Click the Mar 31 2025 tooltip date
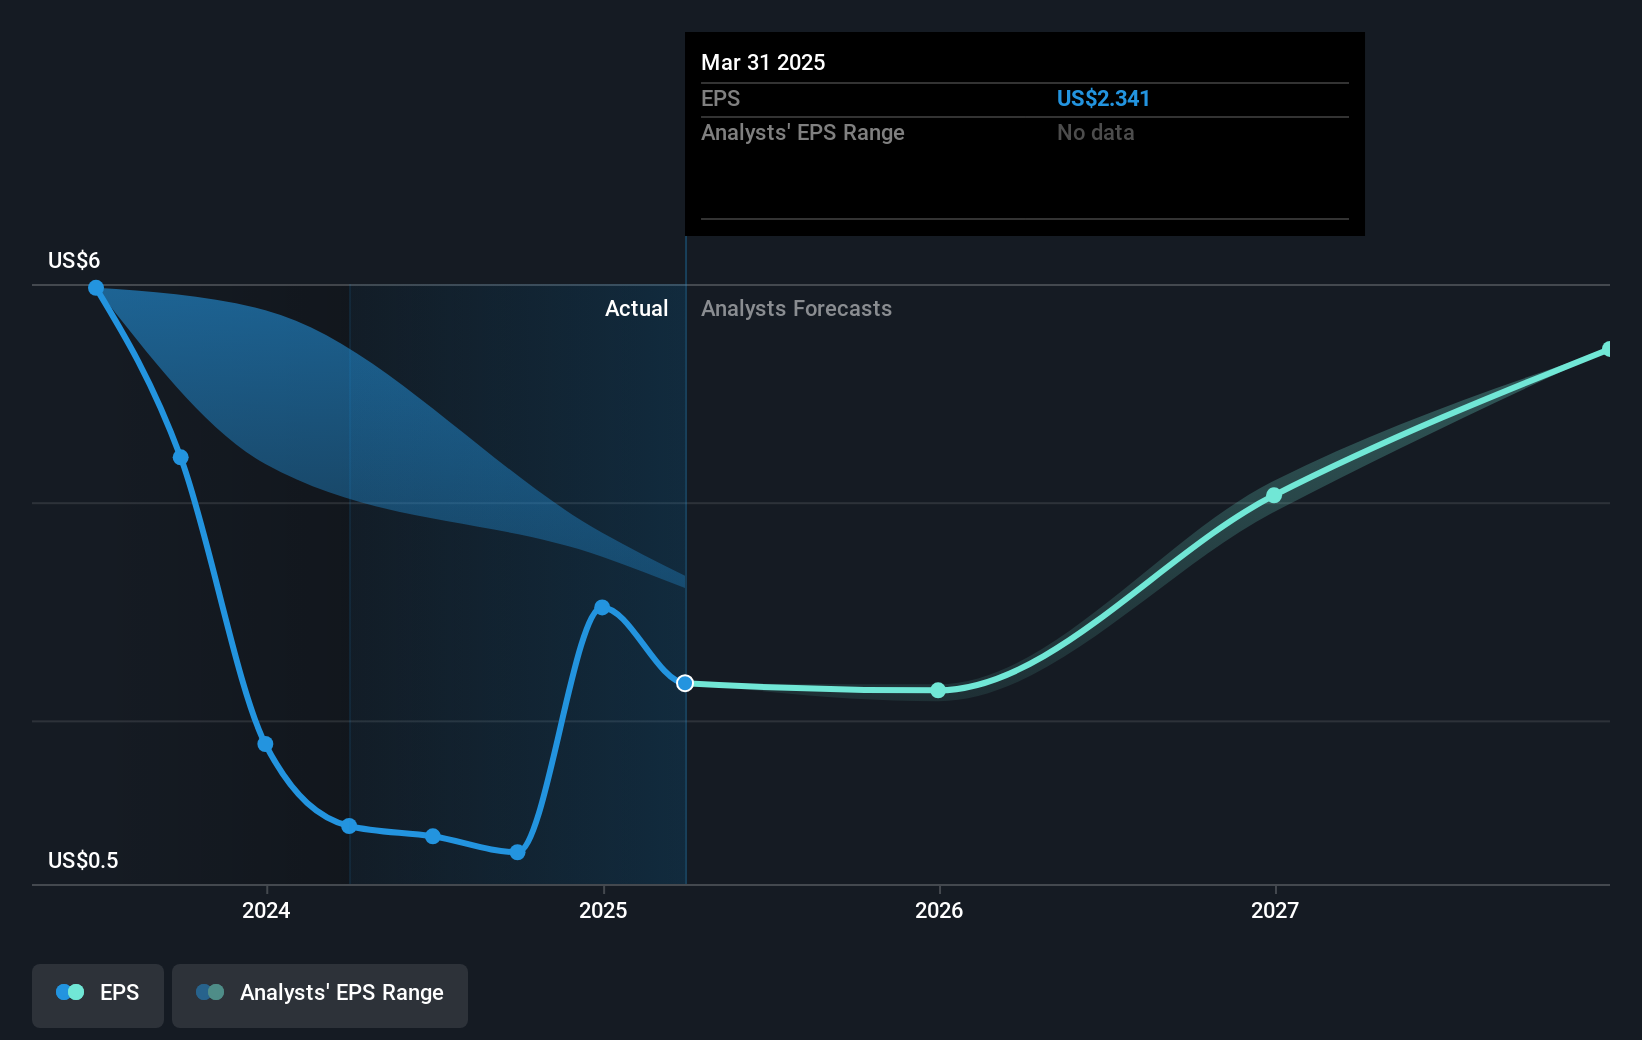The image size is (1642, 1040). point(763,62)
